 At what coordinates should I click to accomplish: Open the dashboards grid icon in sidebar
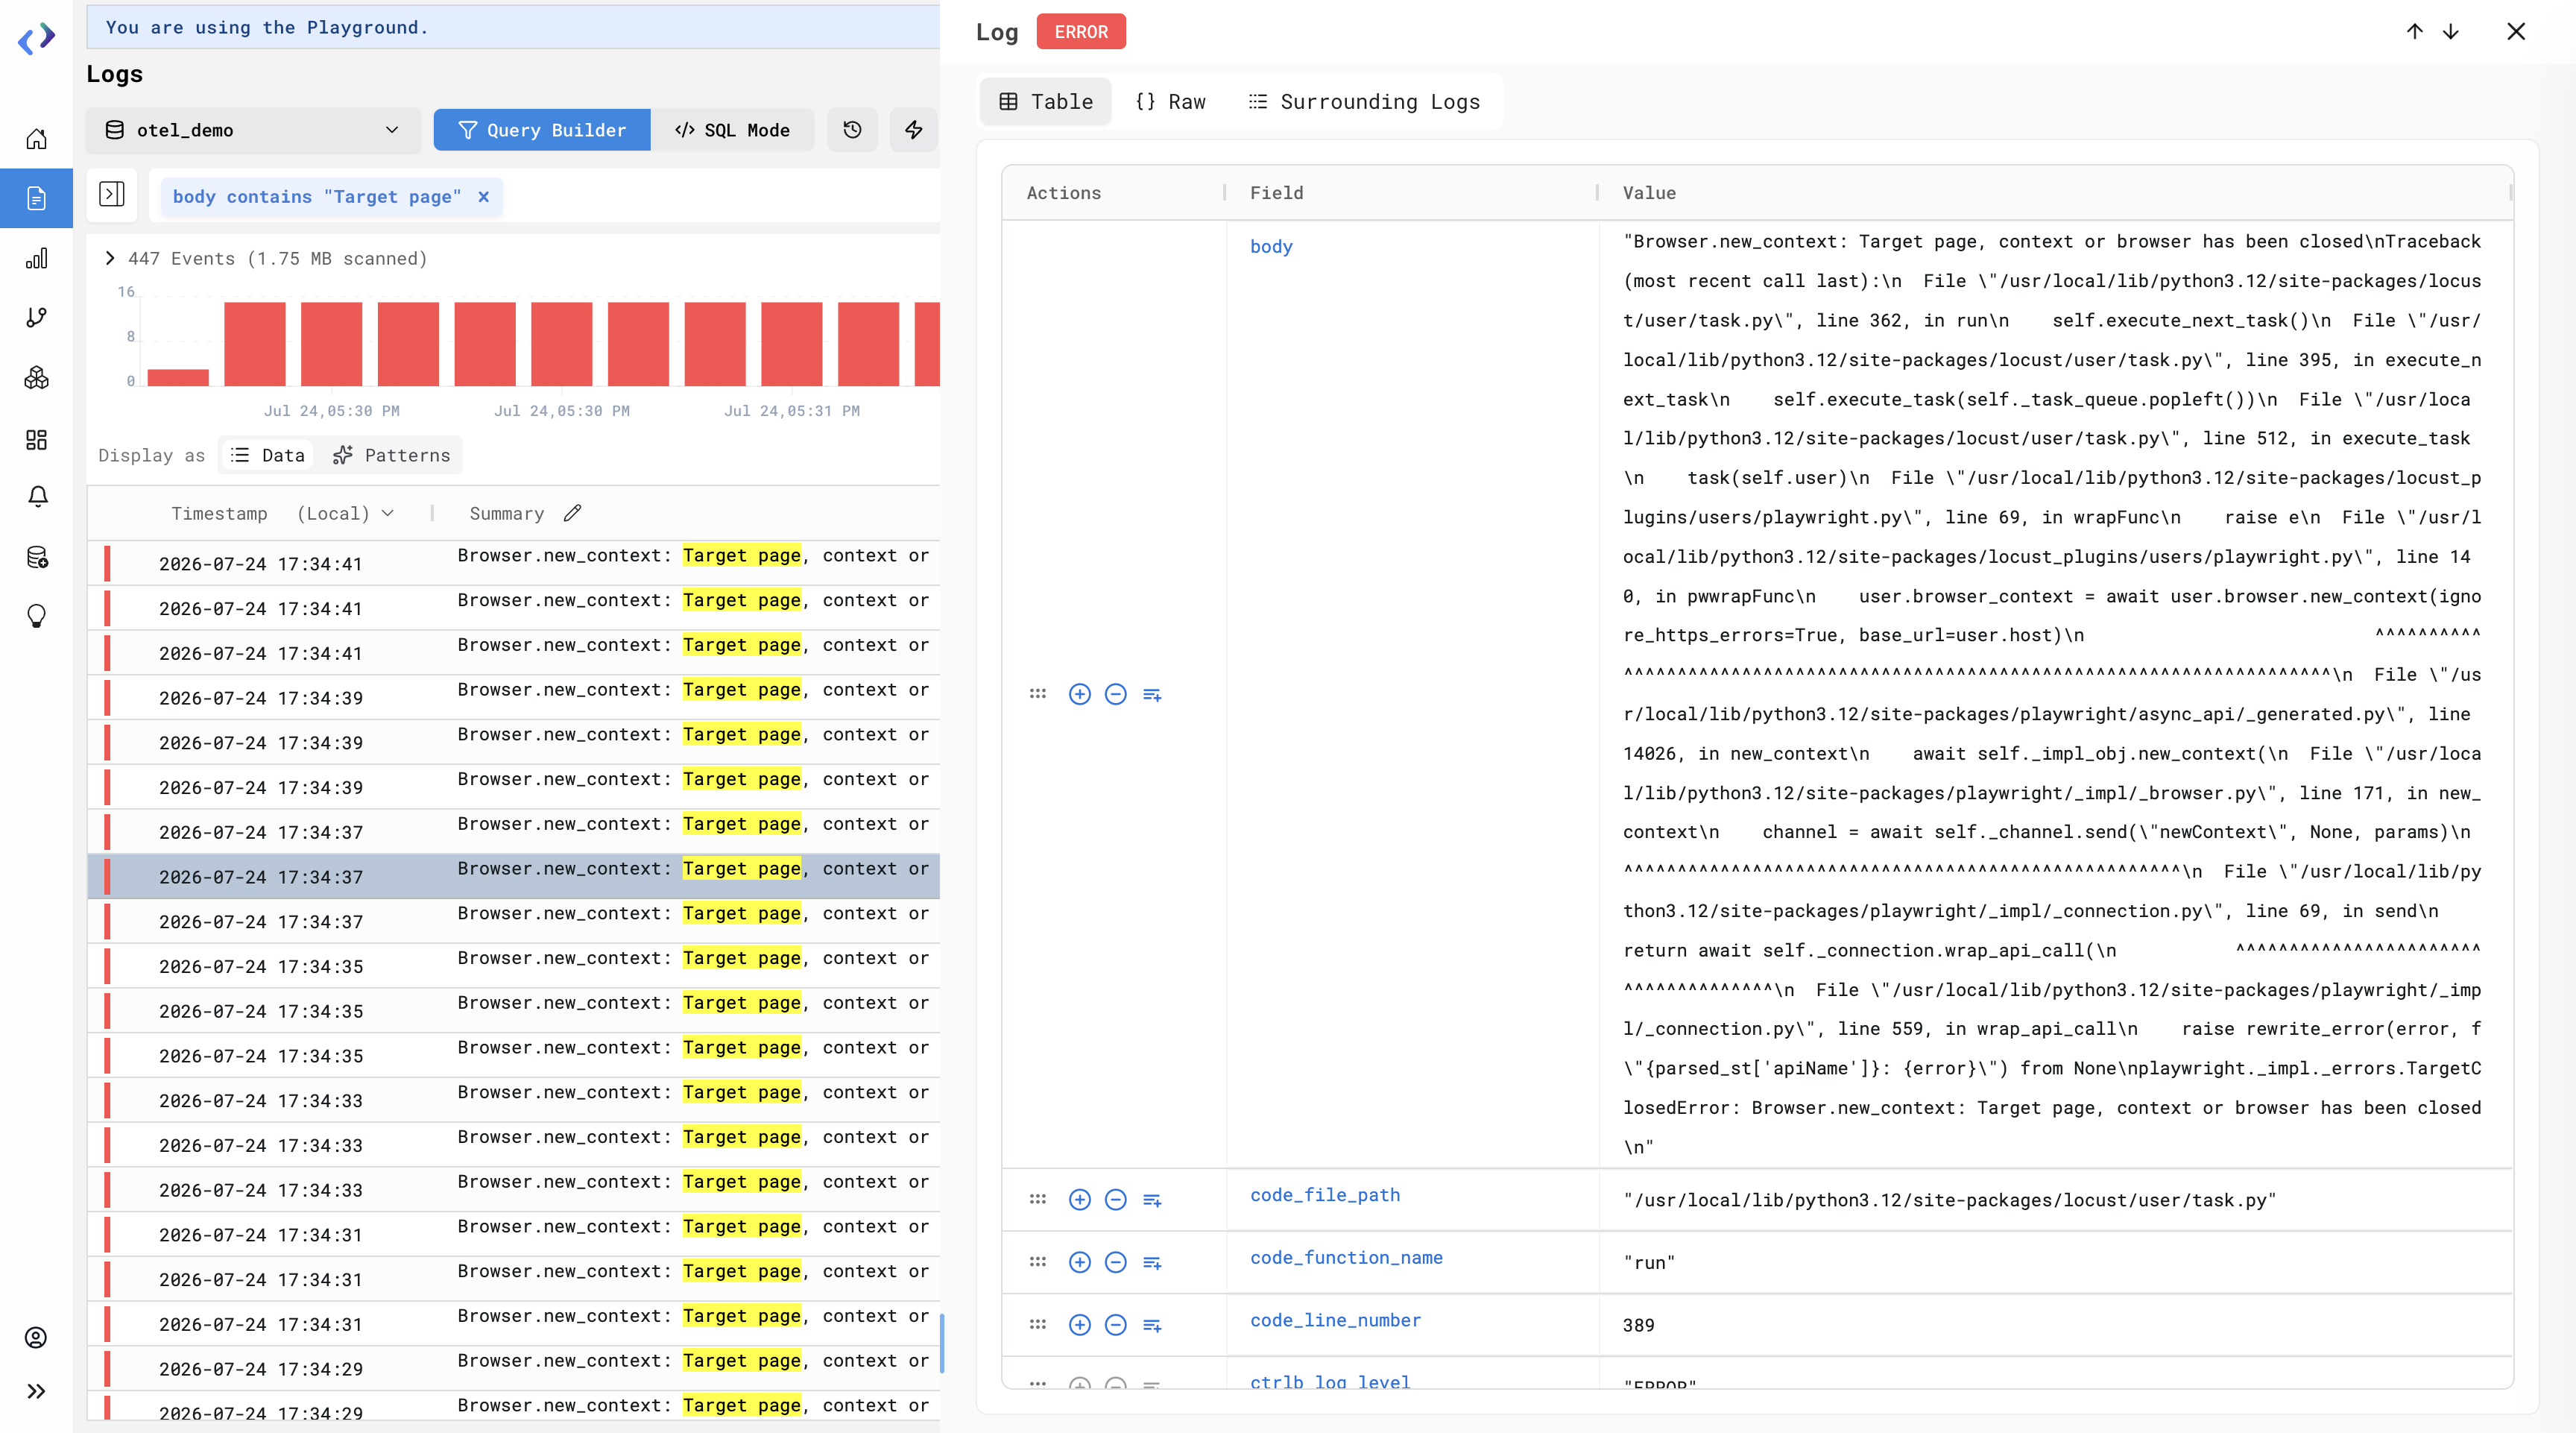[36, 439]
